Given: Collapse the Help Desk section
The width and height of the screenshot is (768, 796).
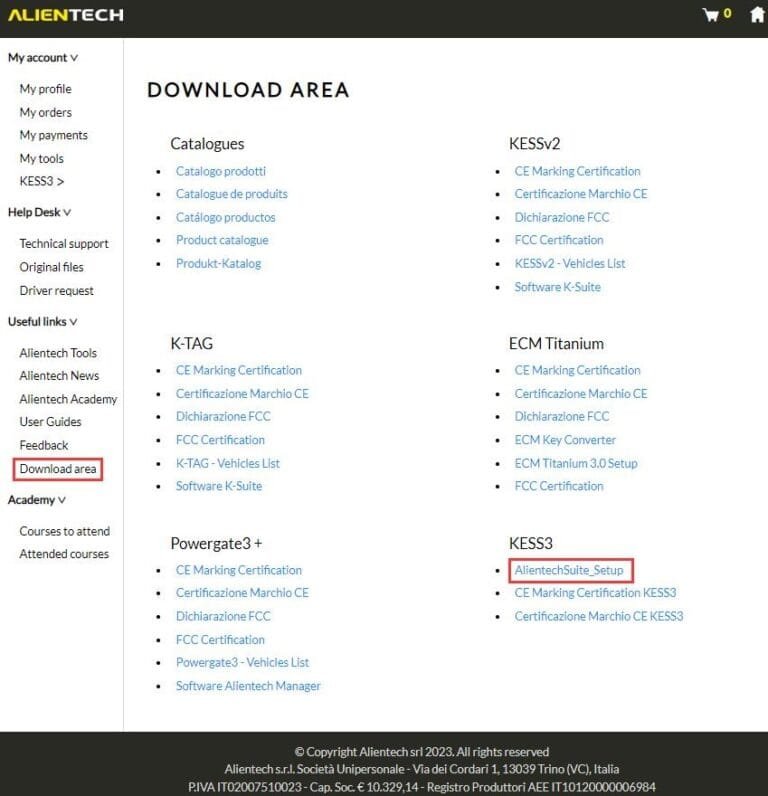Looking at the screenshot, I should 39,212.
